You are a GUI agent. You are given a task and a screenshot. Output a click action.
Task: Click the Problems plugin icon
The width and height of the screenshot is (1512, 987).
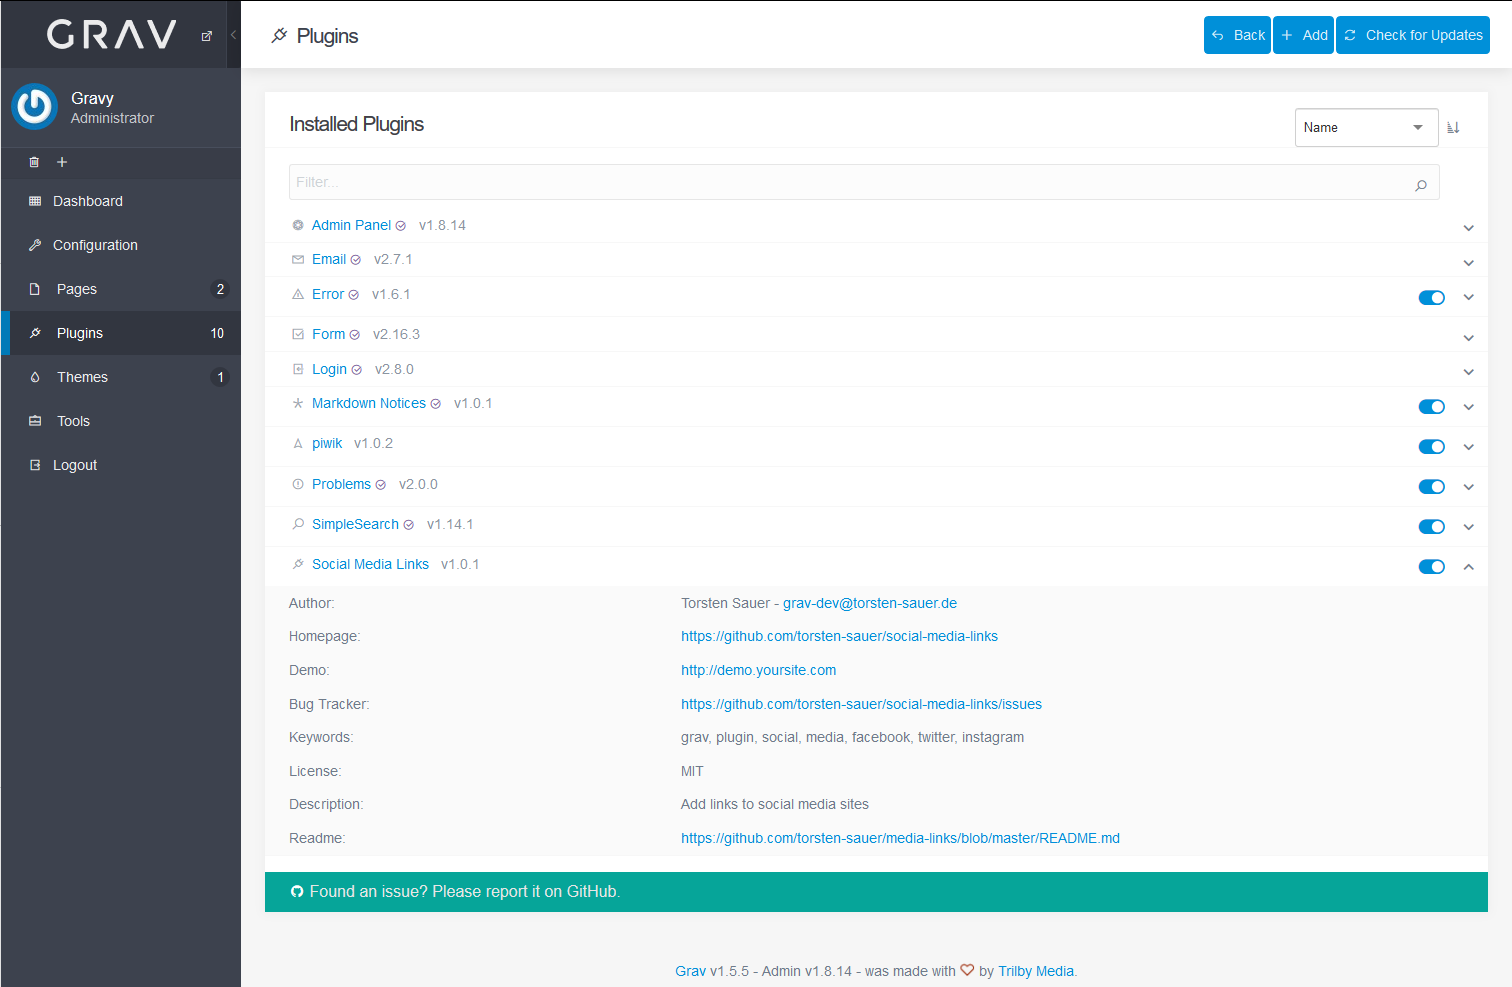coord(298,484)
